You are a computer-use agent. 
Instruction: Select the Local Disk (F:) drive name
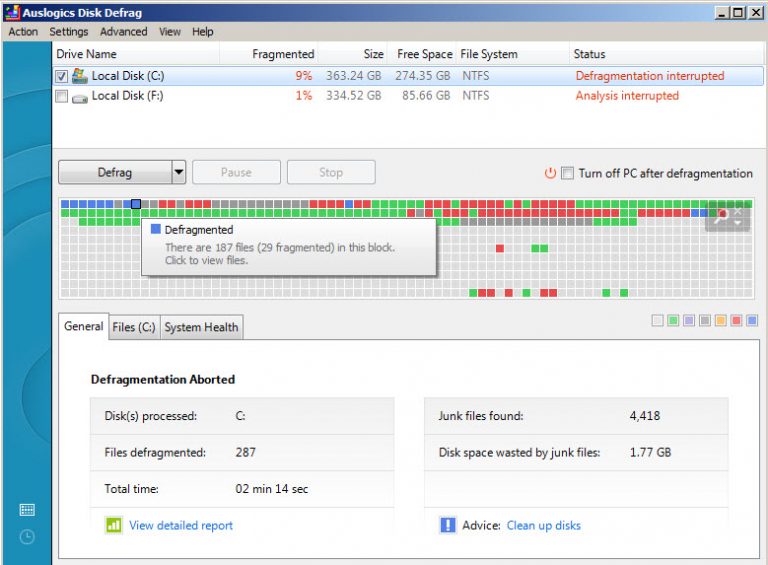[x=127, y=95]
